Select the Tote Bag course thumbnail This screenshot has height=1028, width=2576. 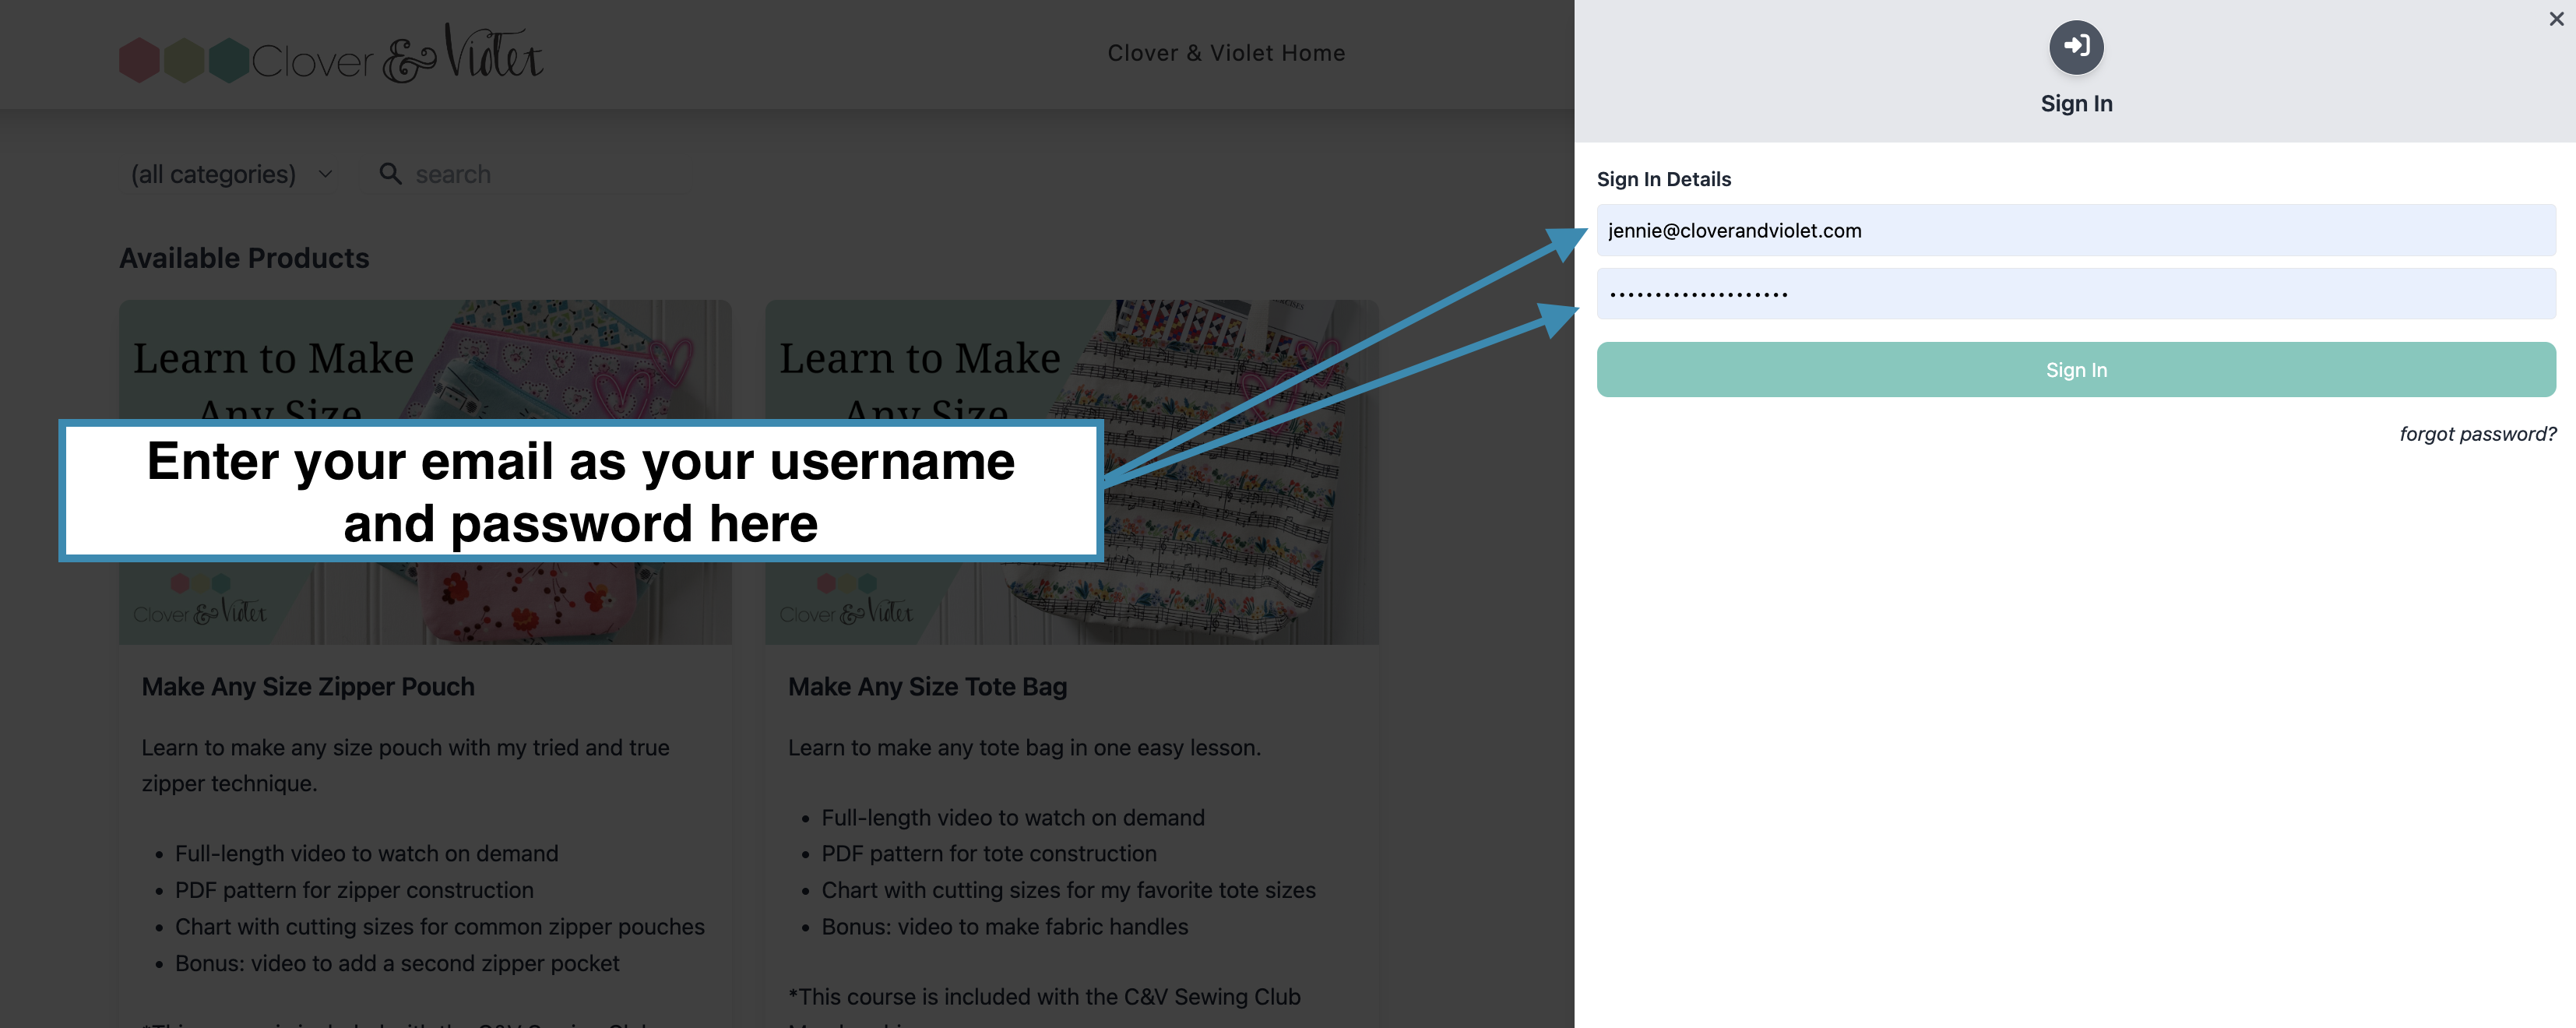pyautogui.click(x=1072, y=472)
